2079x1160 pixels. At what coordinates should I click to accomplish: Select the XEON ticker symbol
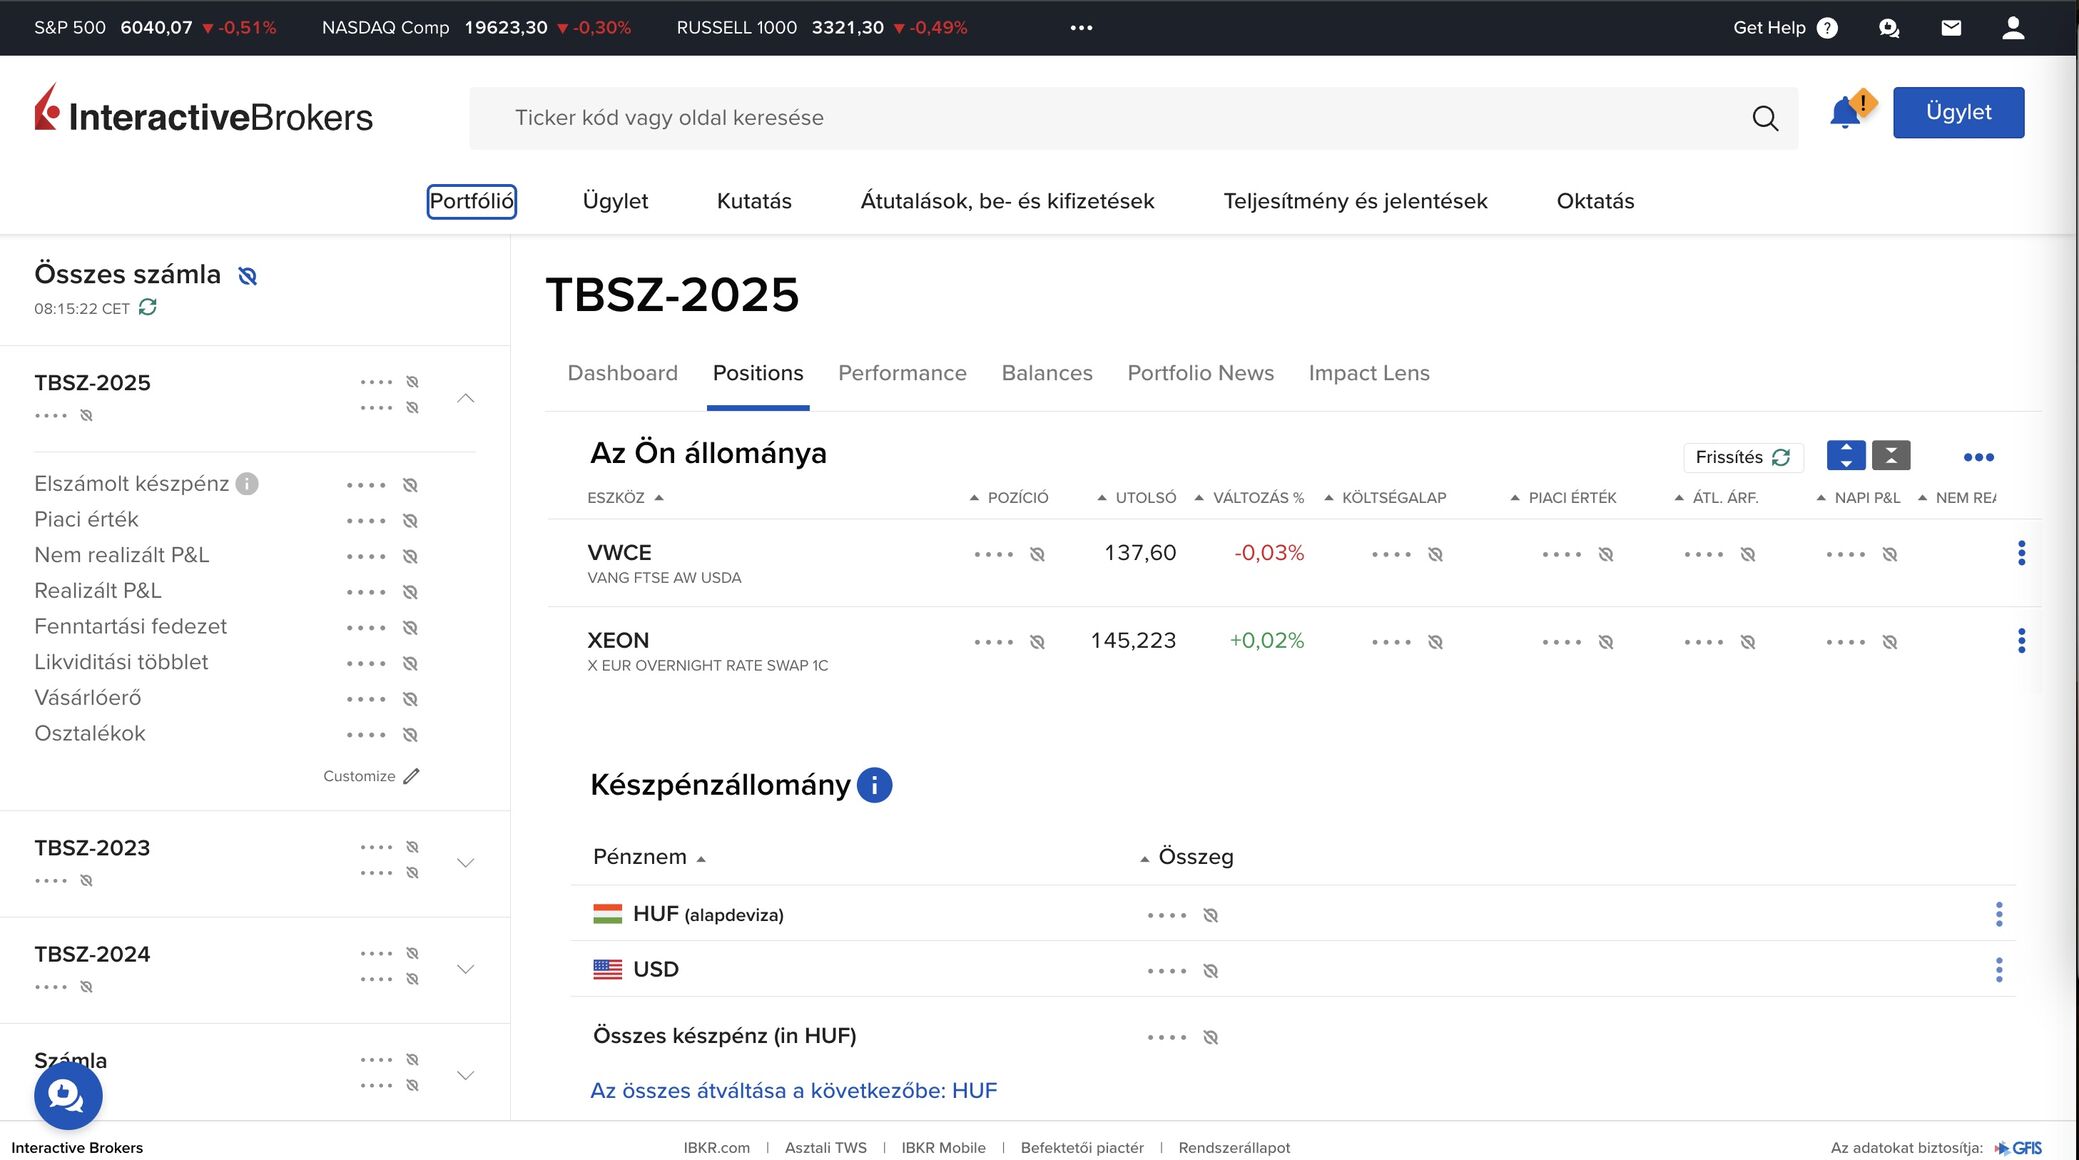click(618, 641)
